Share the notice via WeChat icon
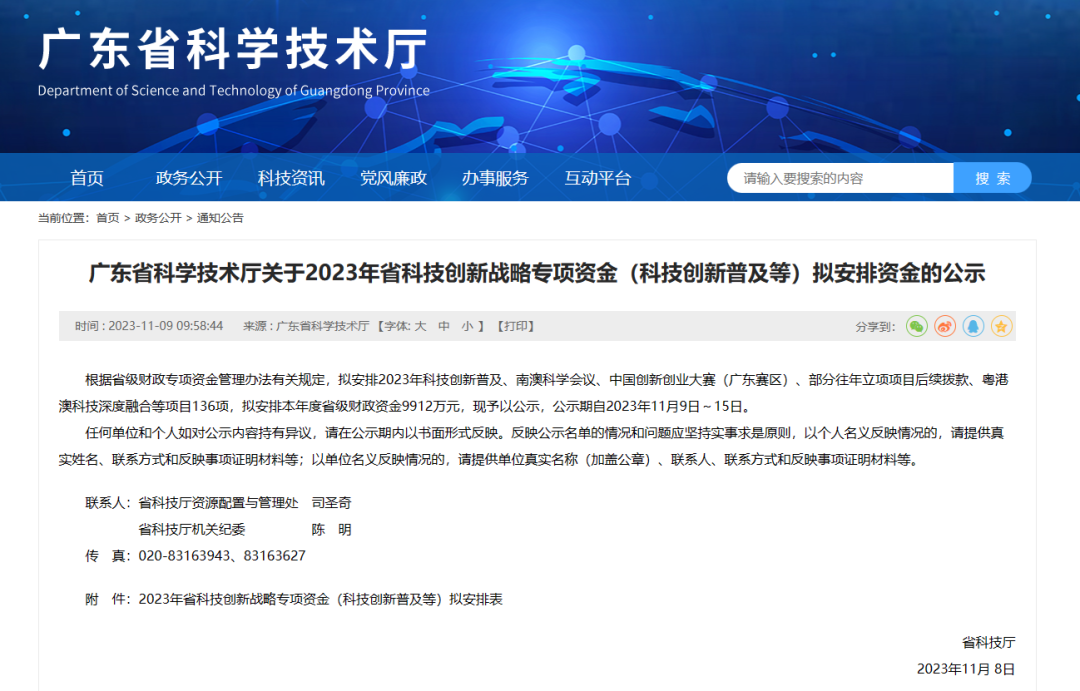 [x=917, y=326]
